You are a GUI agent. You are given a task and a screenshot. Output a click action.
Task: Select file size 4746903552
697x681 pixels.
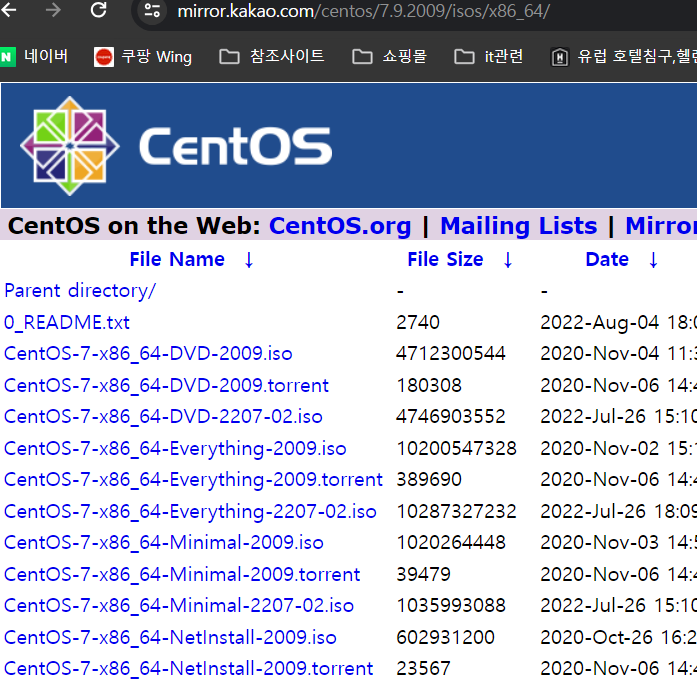(x=451, y=417)
